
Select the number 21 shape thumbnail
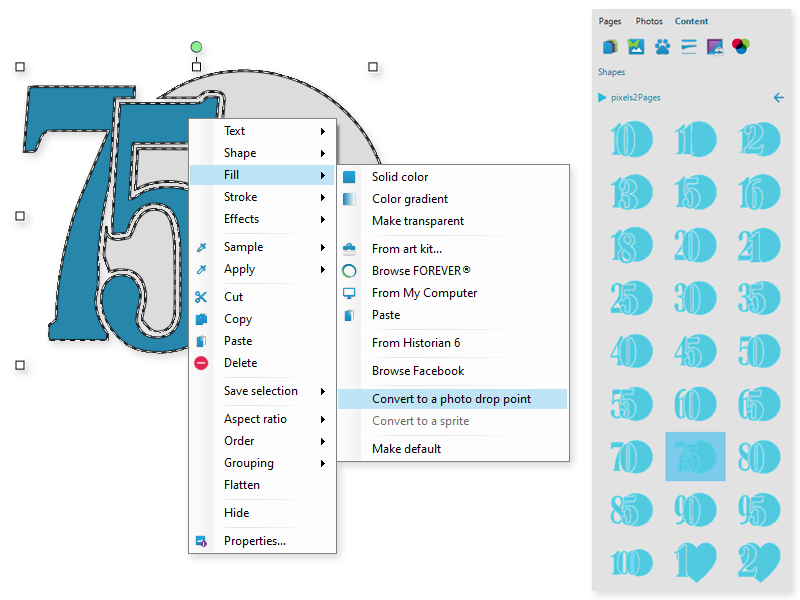pyautogui.click(x=759, y=245)
